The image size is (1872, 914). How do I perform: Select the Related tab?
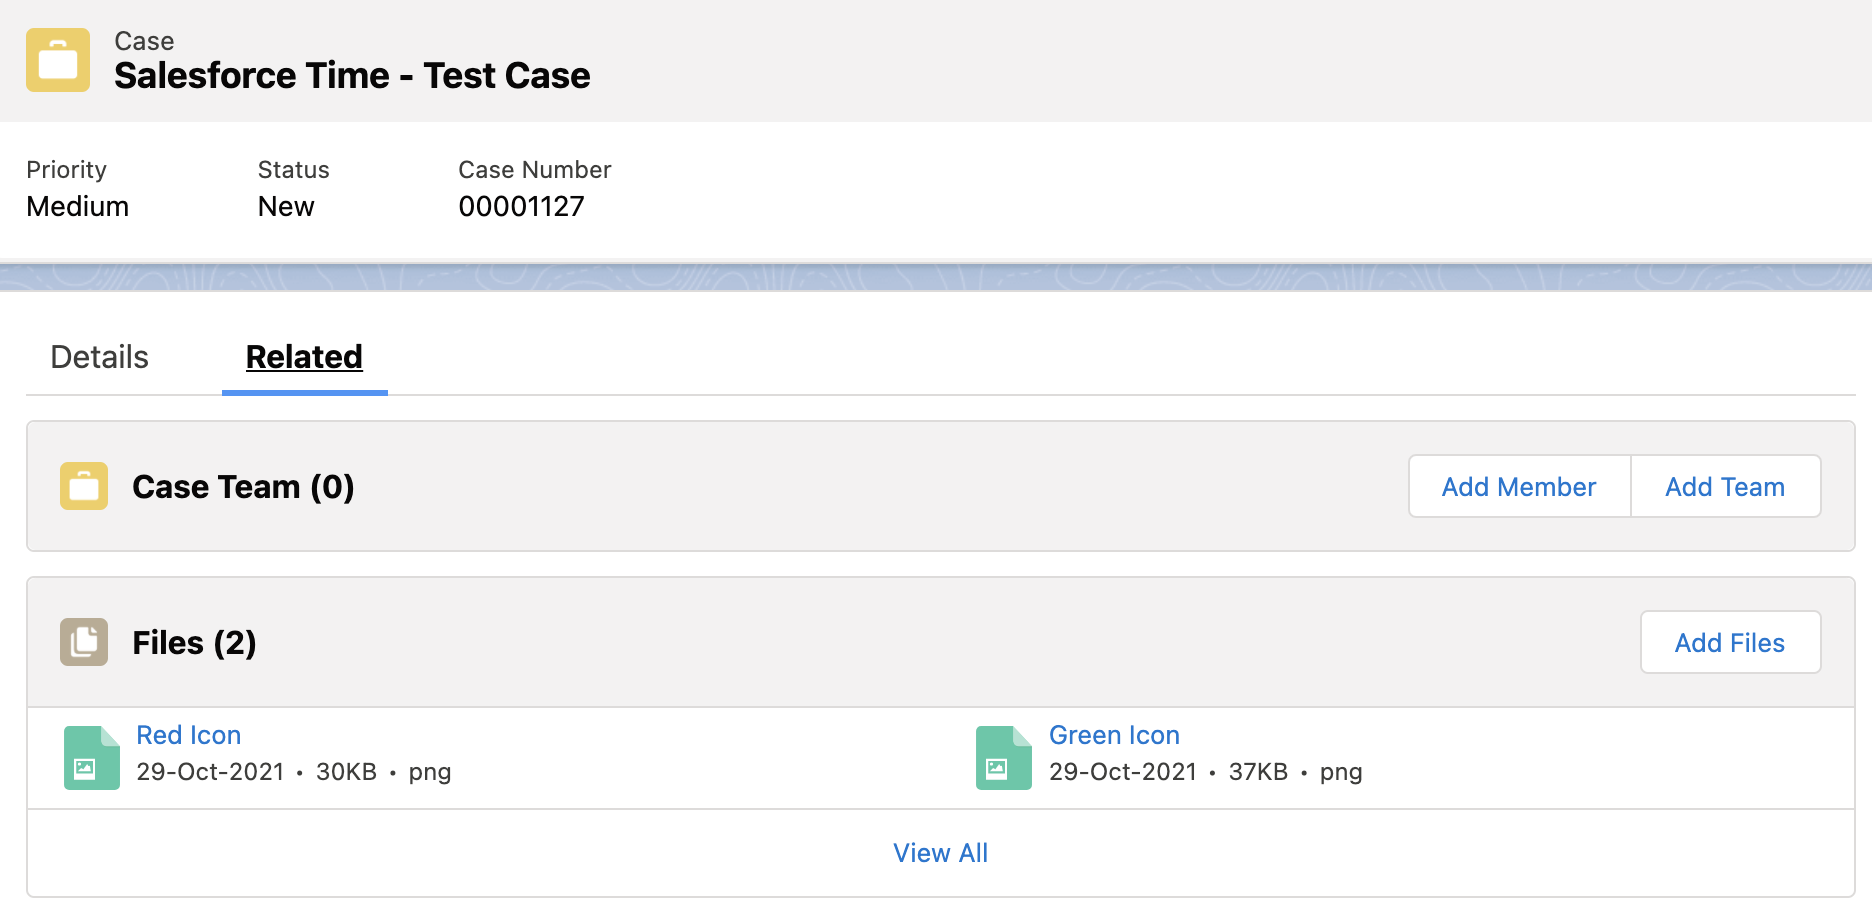(x=303, y=357)
